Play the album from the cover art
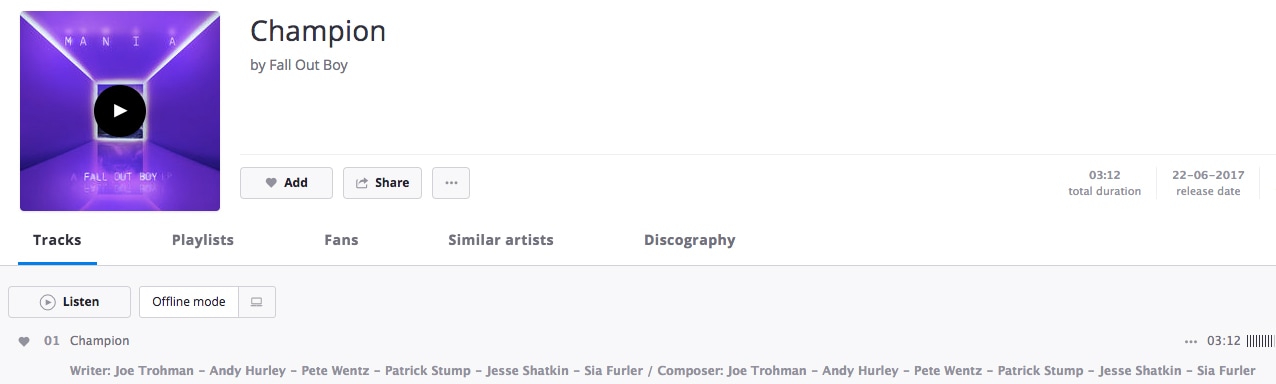This screenshot has width=1276, height=384. [120, 111]
